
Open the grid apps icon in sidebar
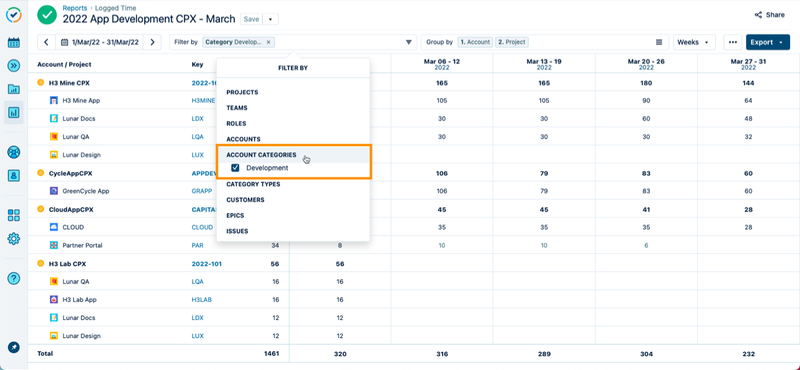[x=14, y=215]
